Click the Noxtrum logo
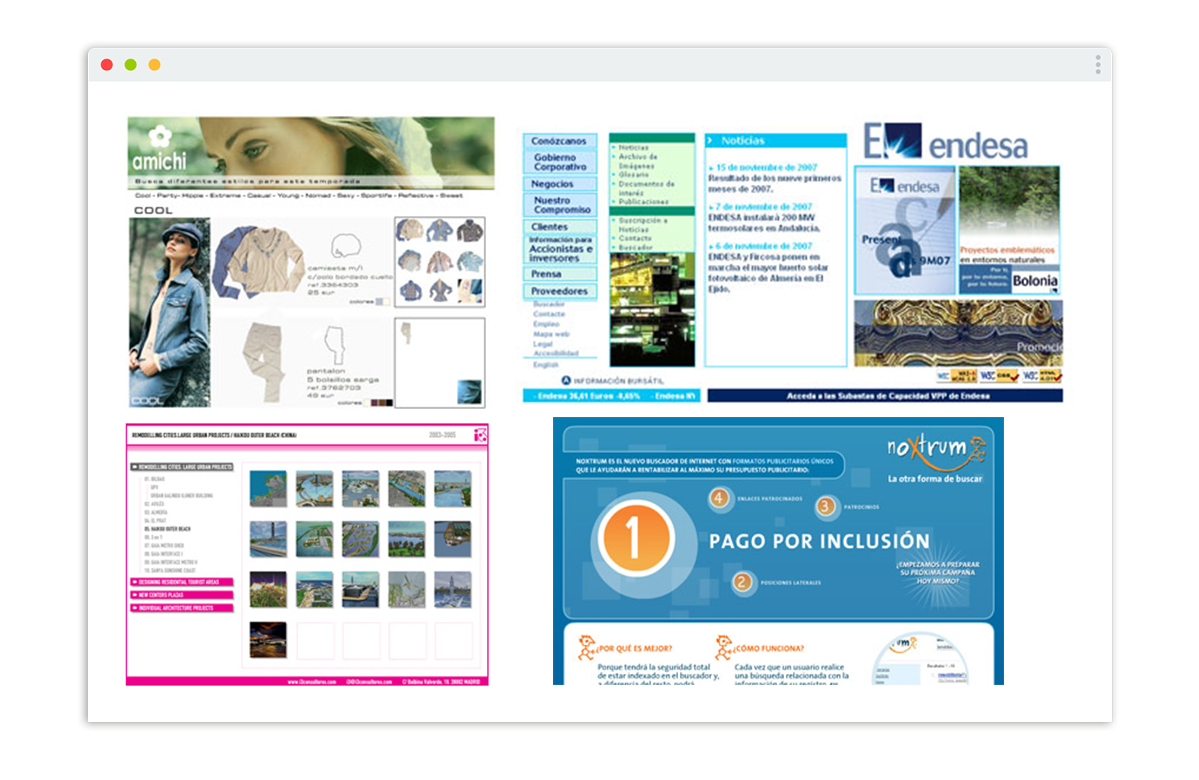This screenshot has height=780, width=1199. tap(930, 450)
